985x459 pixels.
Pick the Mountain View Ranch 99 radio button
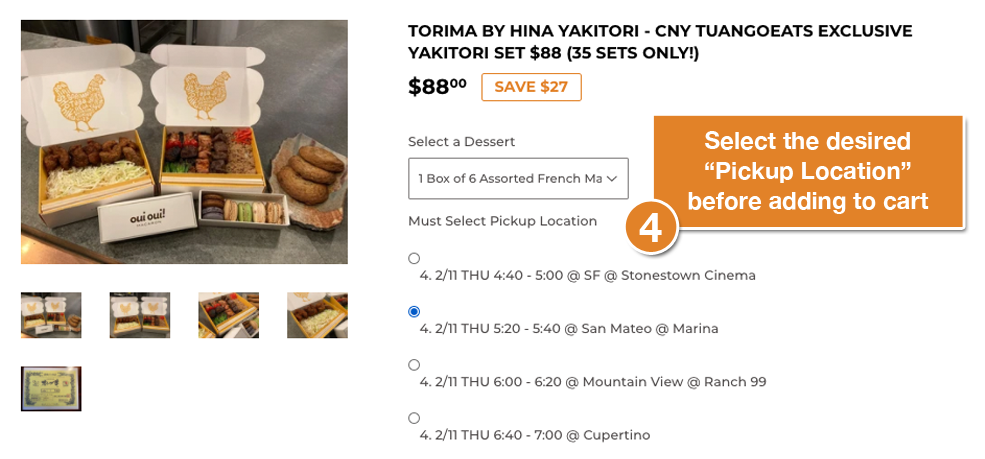[x=414, y=365]
